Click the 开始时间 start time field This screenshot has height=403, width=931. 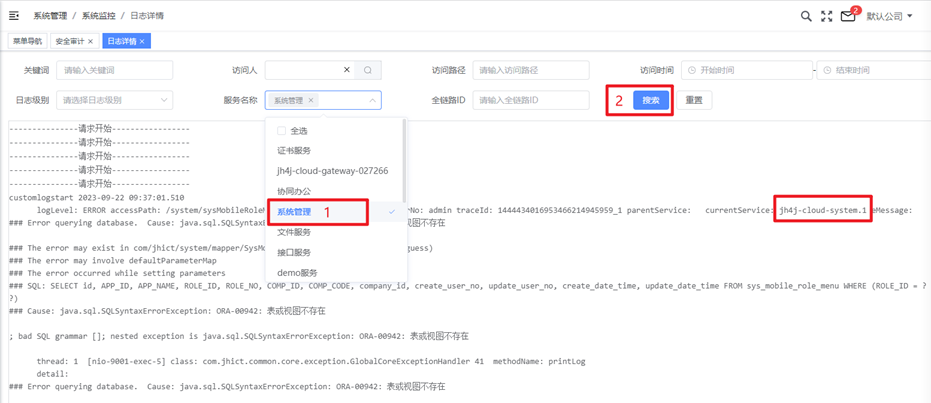(x=747, y=70)
